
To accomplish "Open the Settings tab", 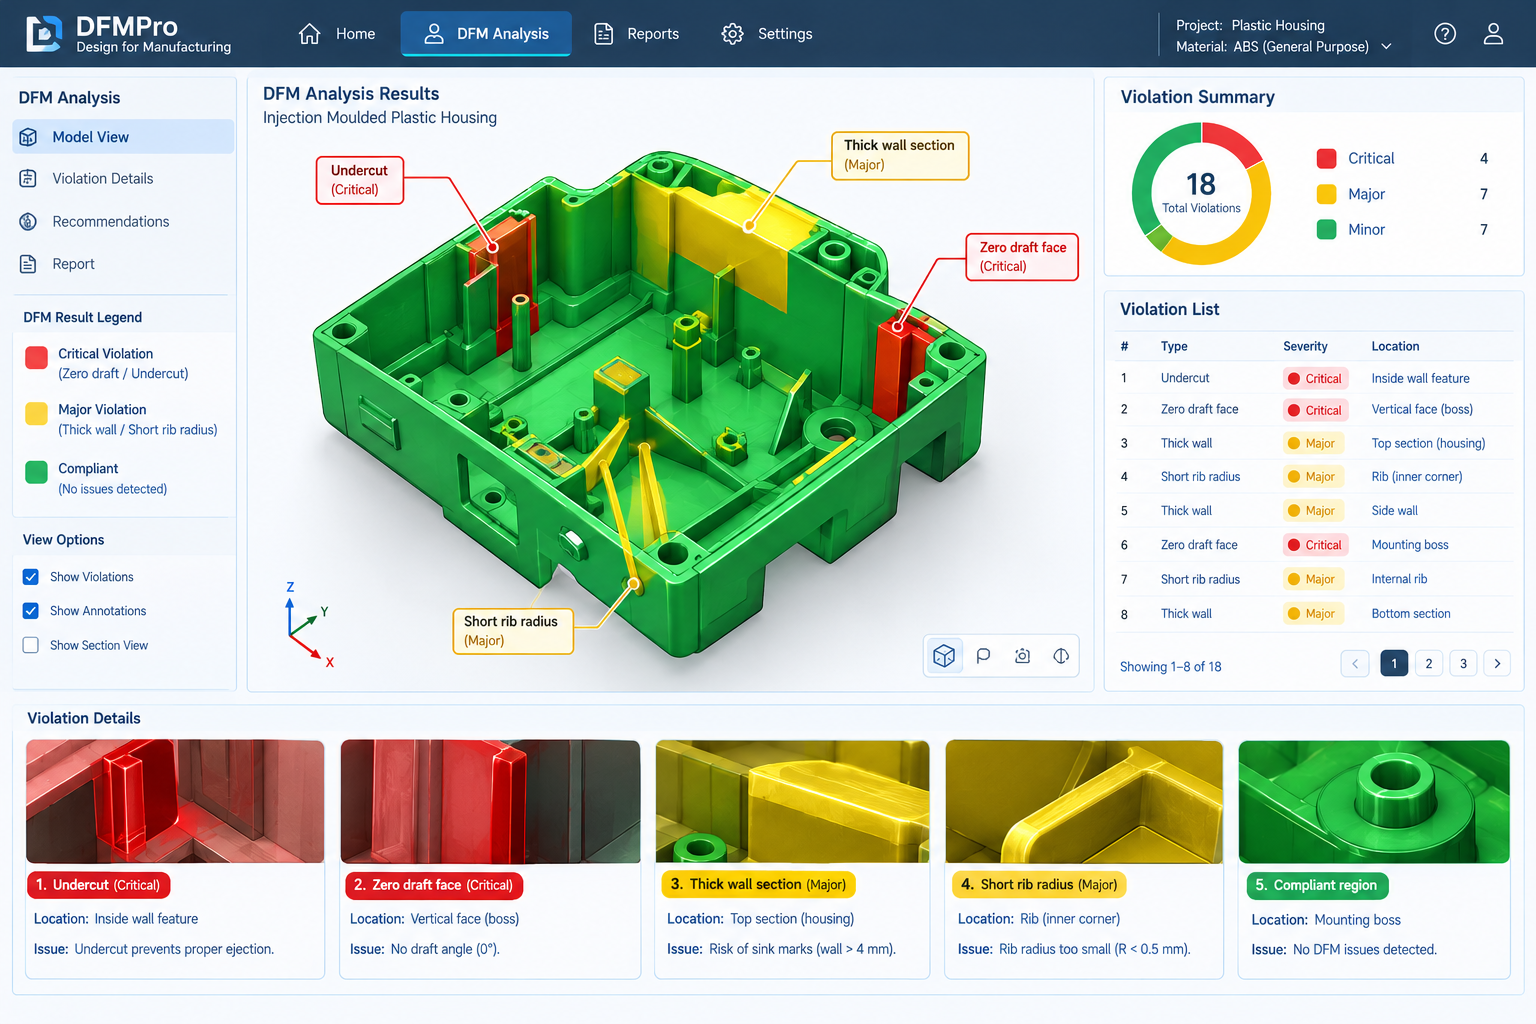I will (x=767, y=34).
